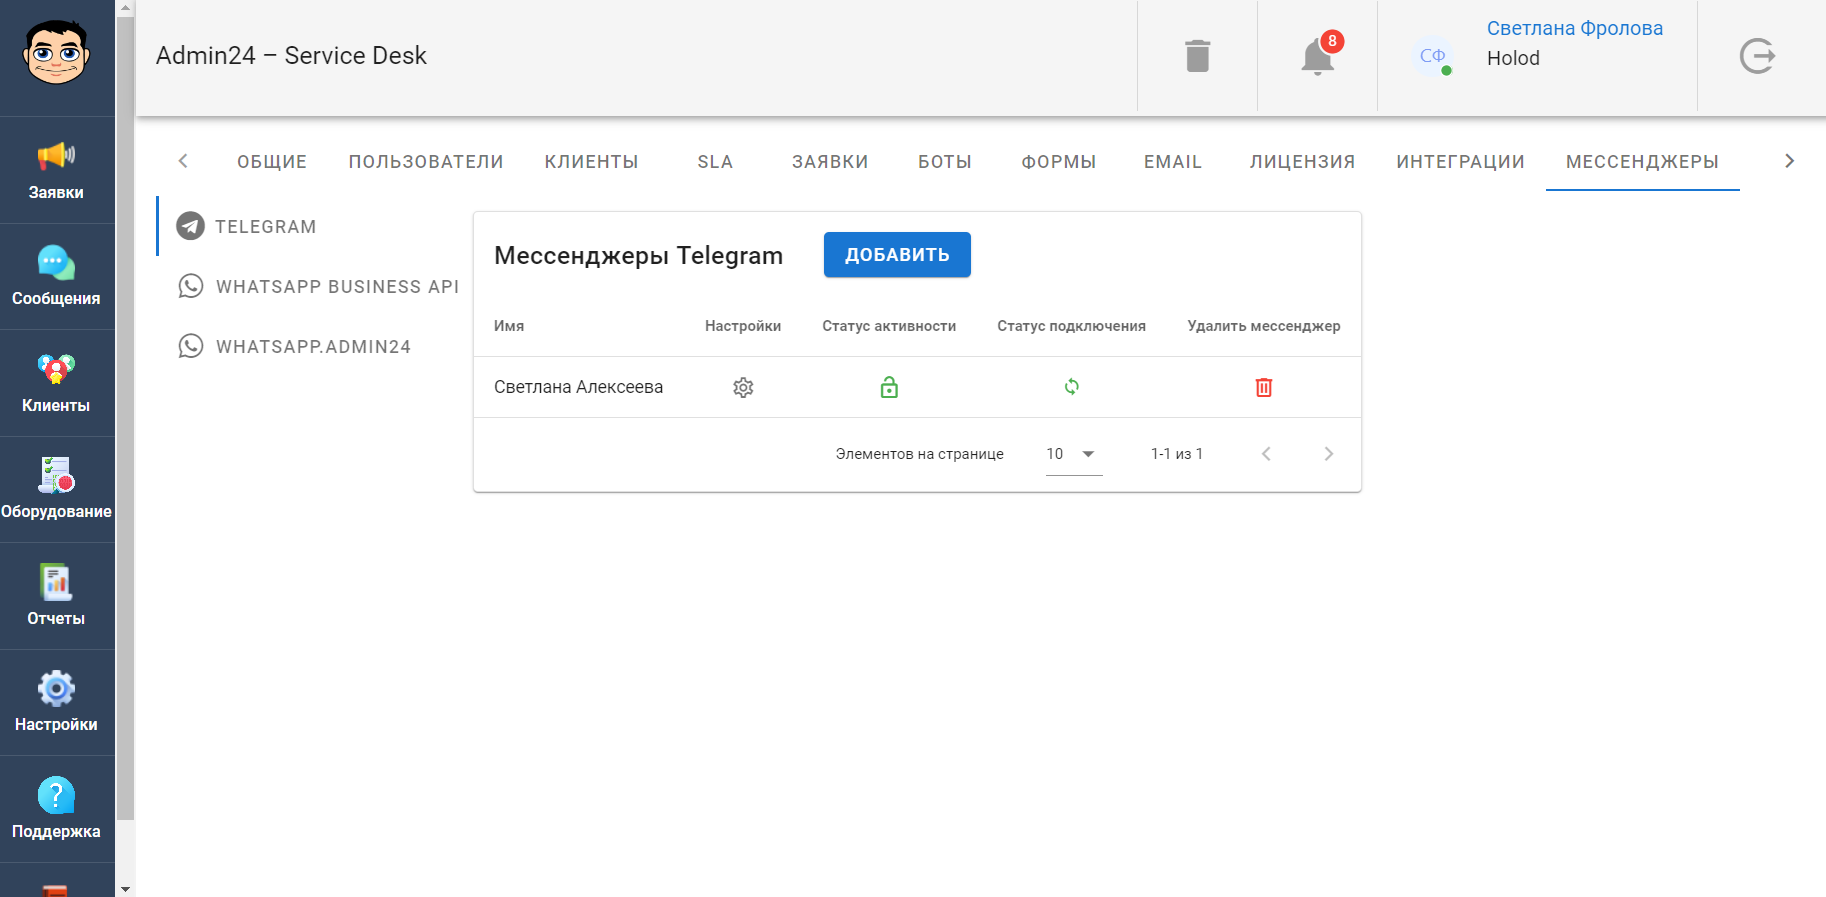Switch to the Пользователи tab

(x=426, y=162)
